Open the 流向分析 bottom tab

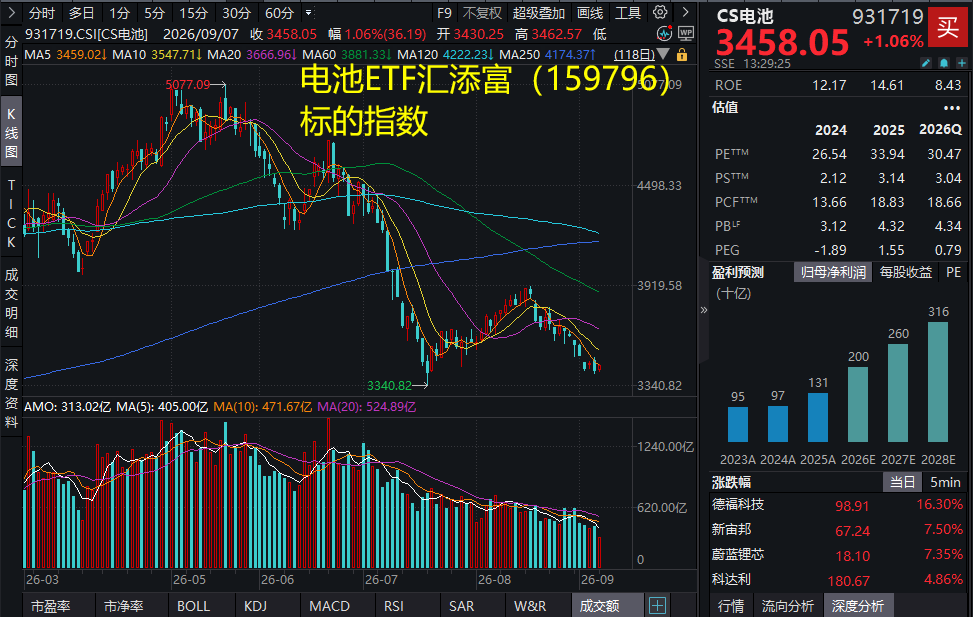point(787,606)
